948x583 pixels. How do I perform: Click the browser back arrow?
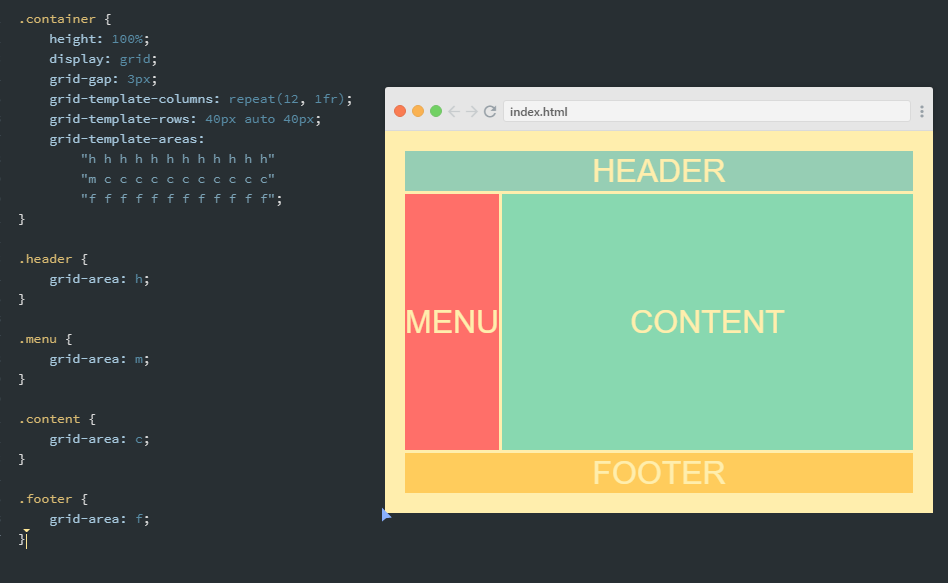point(454,111)
